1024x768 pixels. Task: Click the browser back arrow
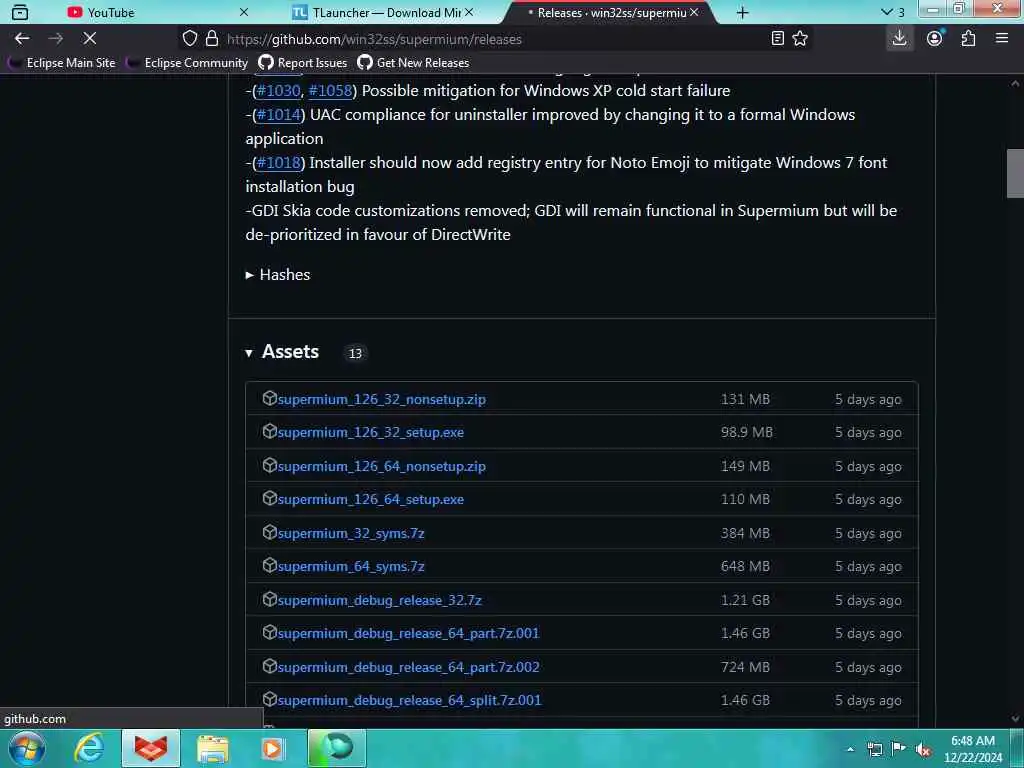(22, 39)
